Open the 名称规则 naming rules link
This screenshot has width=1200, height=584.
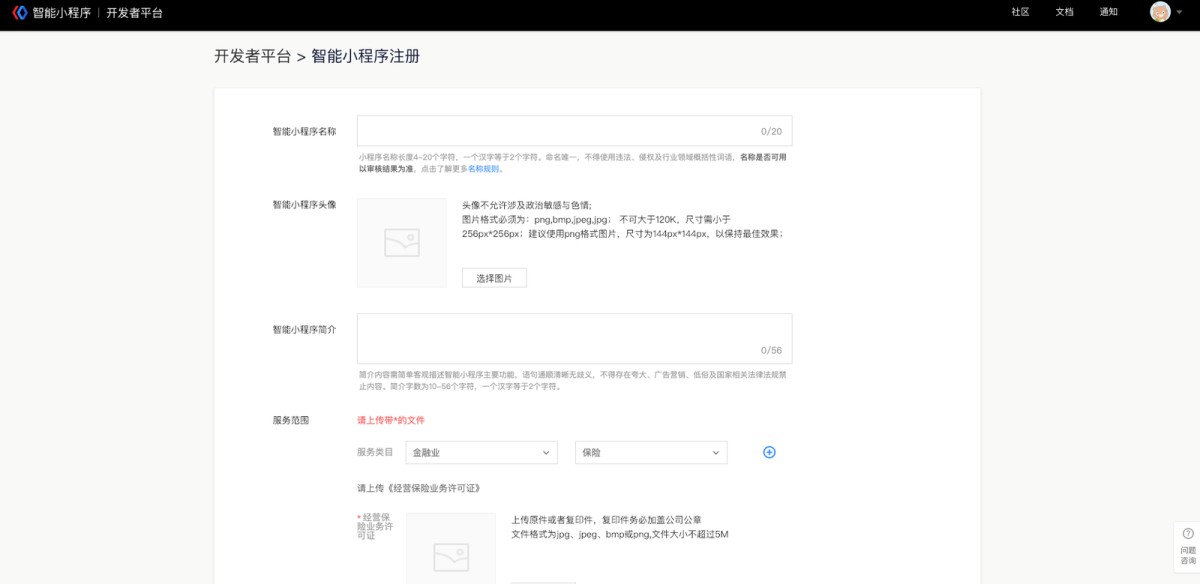(x=484, y=169)
